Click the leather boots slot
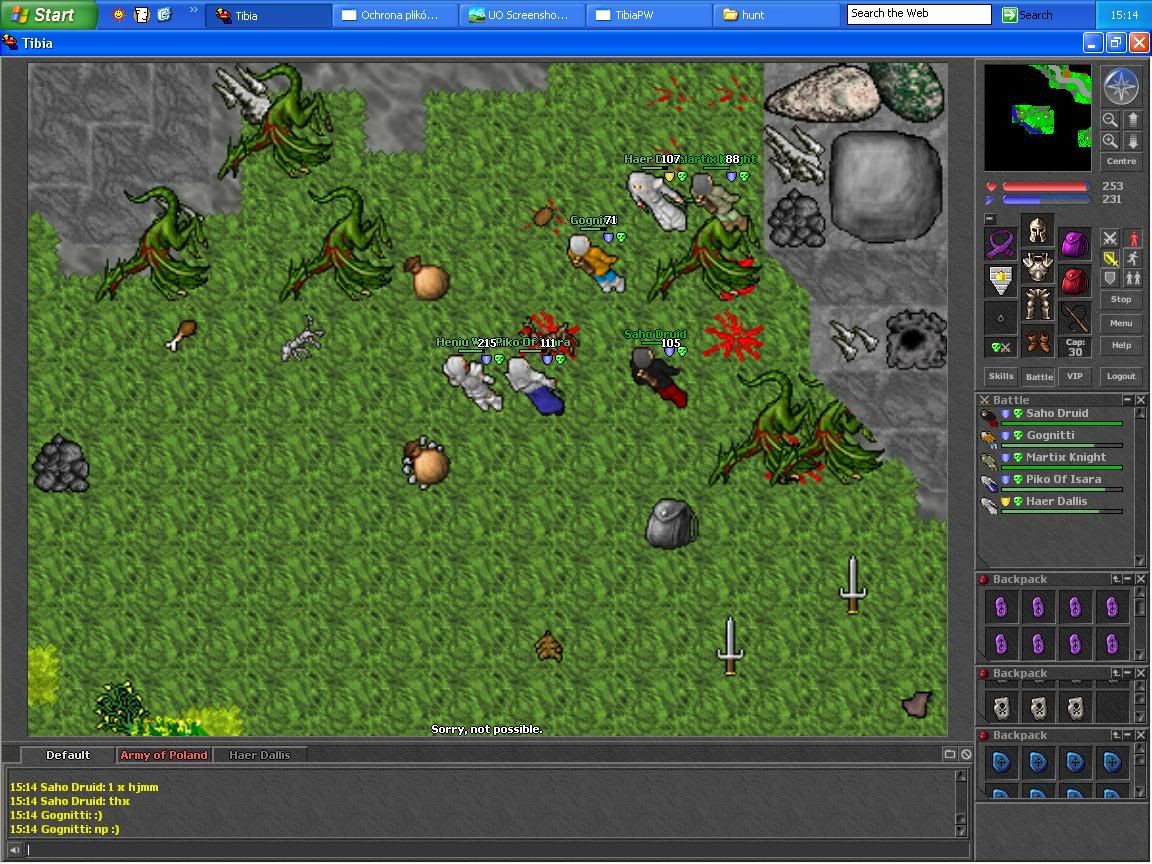Screen dimensions: 1152x864 1037,340
